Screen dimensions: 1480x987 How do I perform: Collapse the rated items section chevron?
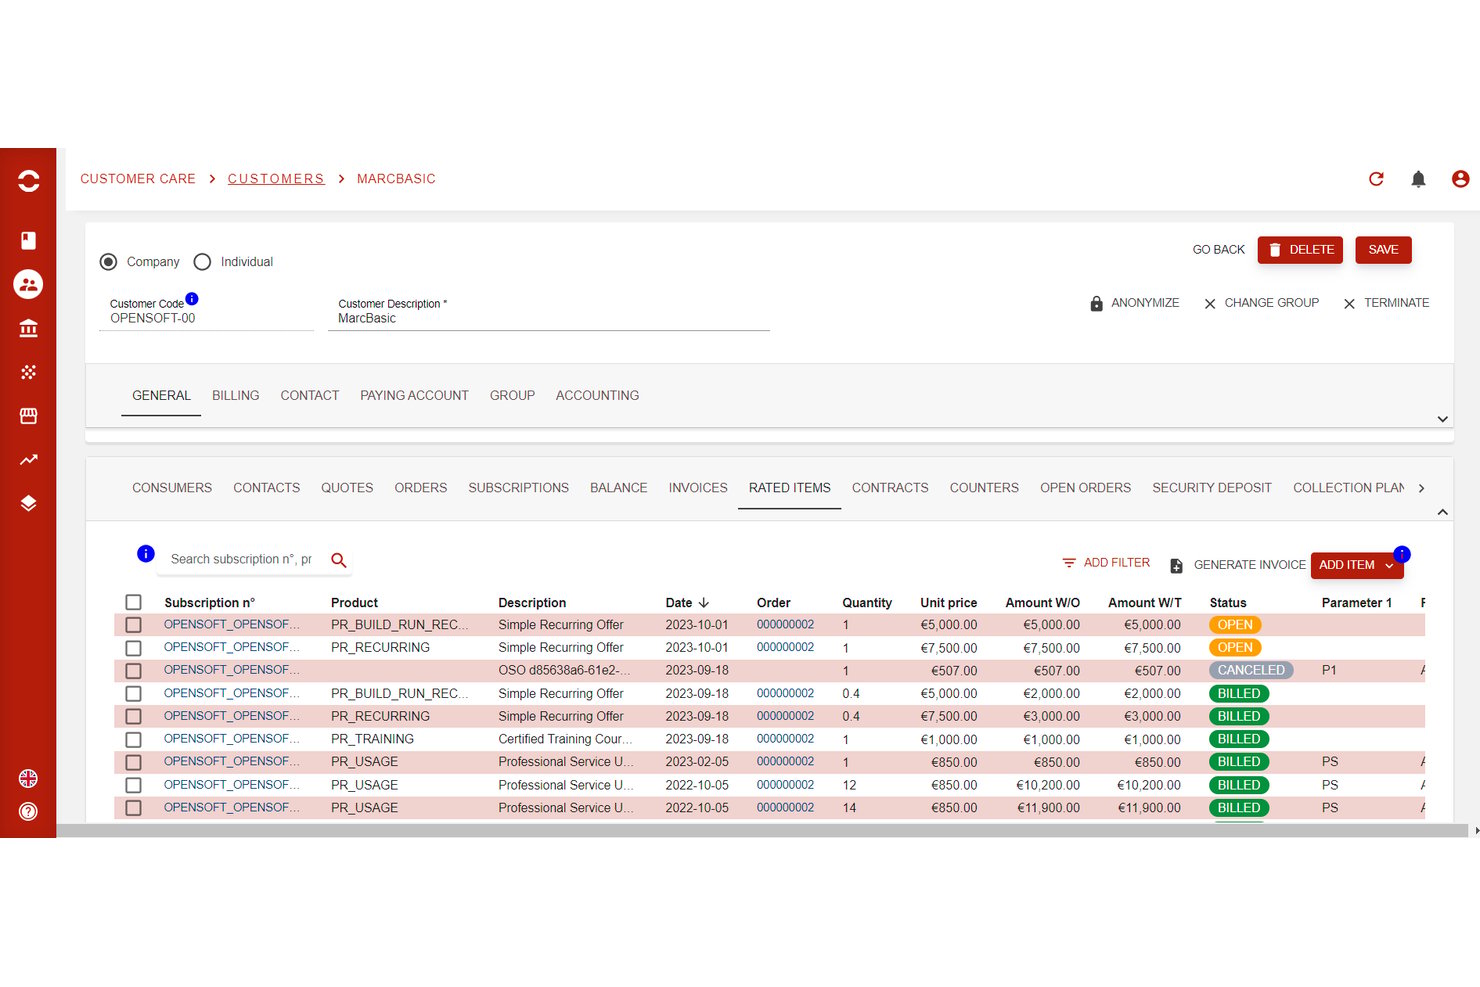[x=1442, y=512]
